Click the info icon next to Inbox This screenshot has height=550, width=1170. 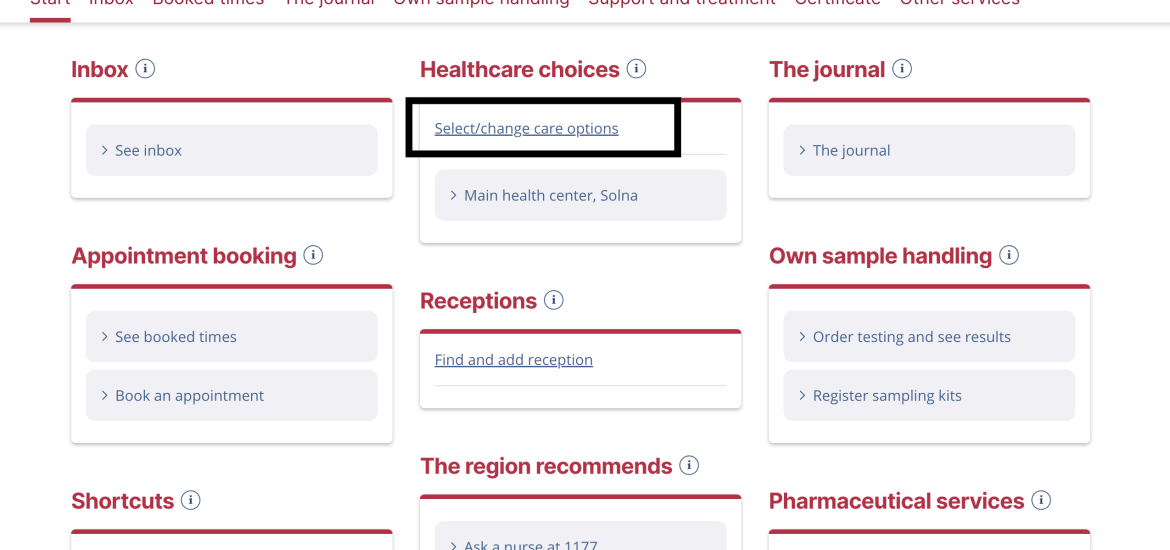coord(145,69)
